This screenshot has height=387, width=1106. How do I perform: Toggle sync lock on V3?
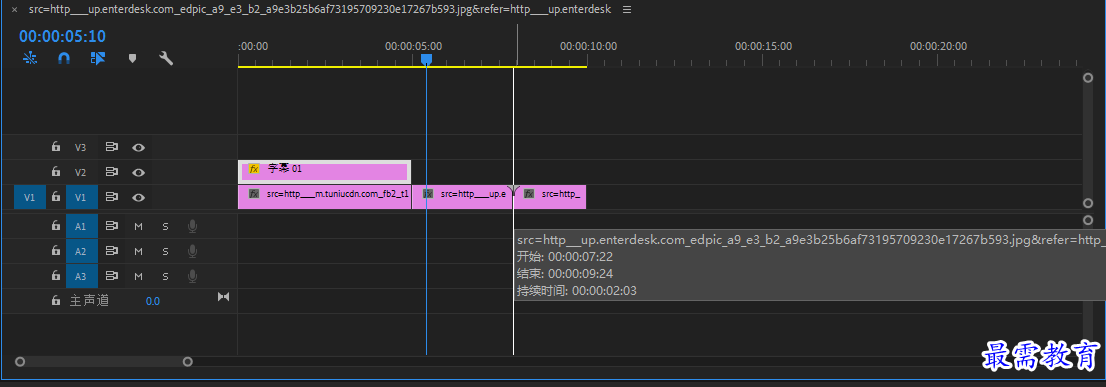(x=111, y=147)
